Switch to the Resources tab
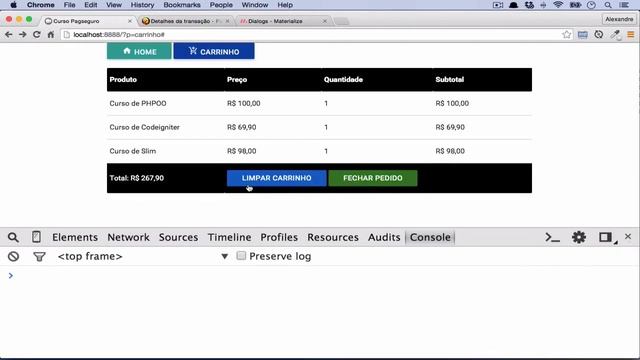This screenshot has height=360, width=640. [x=333, y=237]
